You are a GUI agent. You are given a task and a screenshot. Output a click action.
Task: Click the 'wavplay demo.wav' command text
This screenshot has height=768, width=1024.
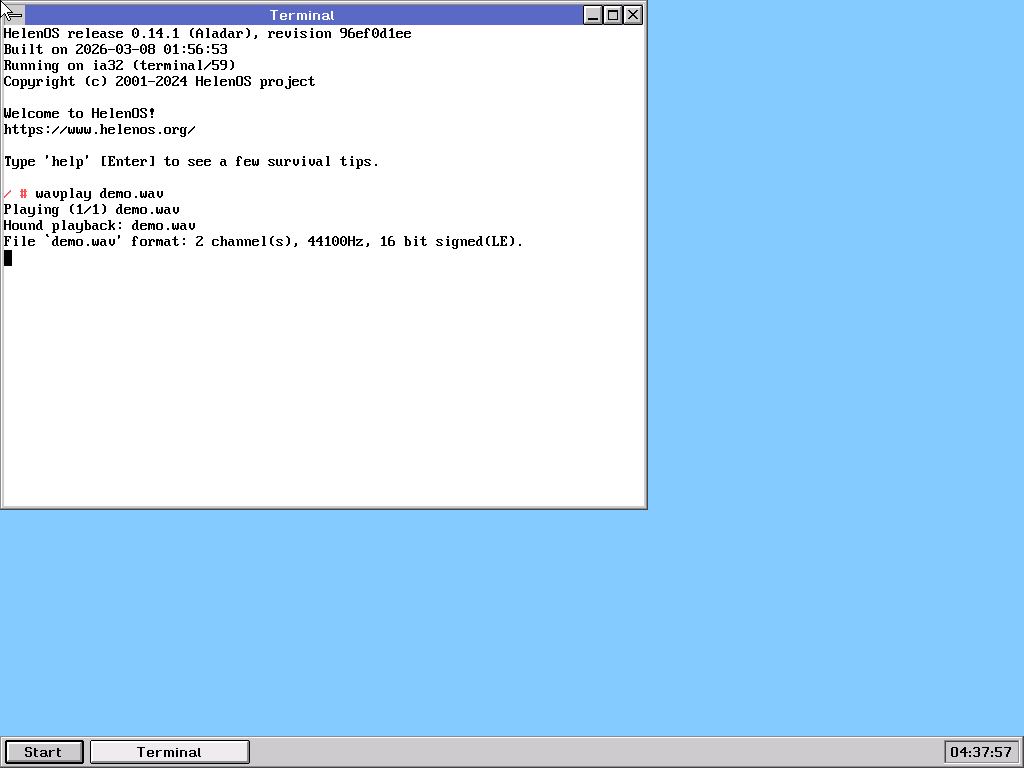tap(99, 194)
